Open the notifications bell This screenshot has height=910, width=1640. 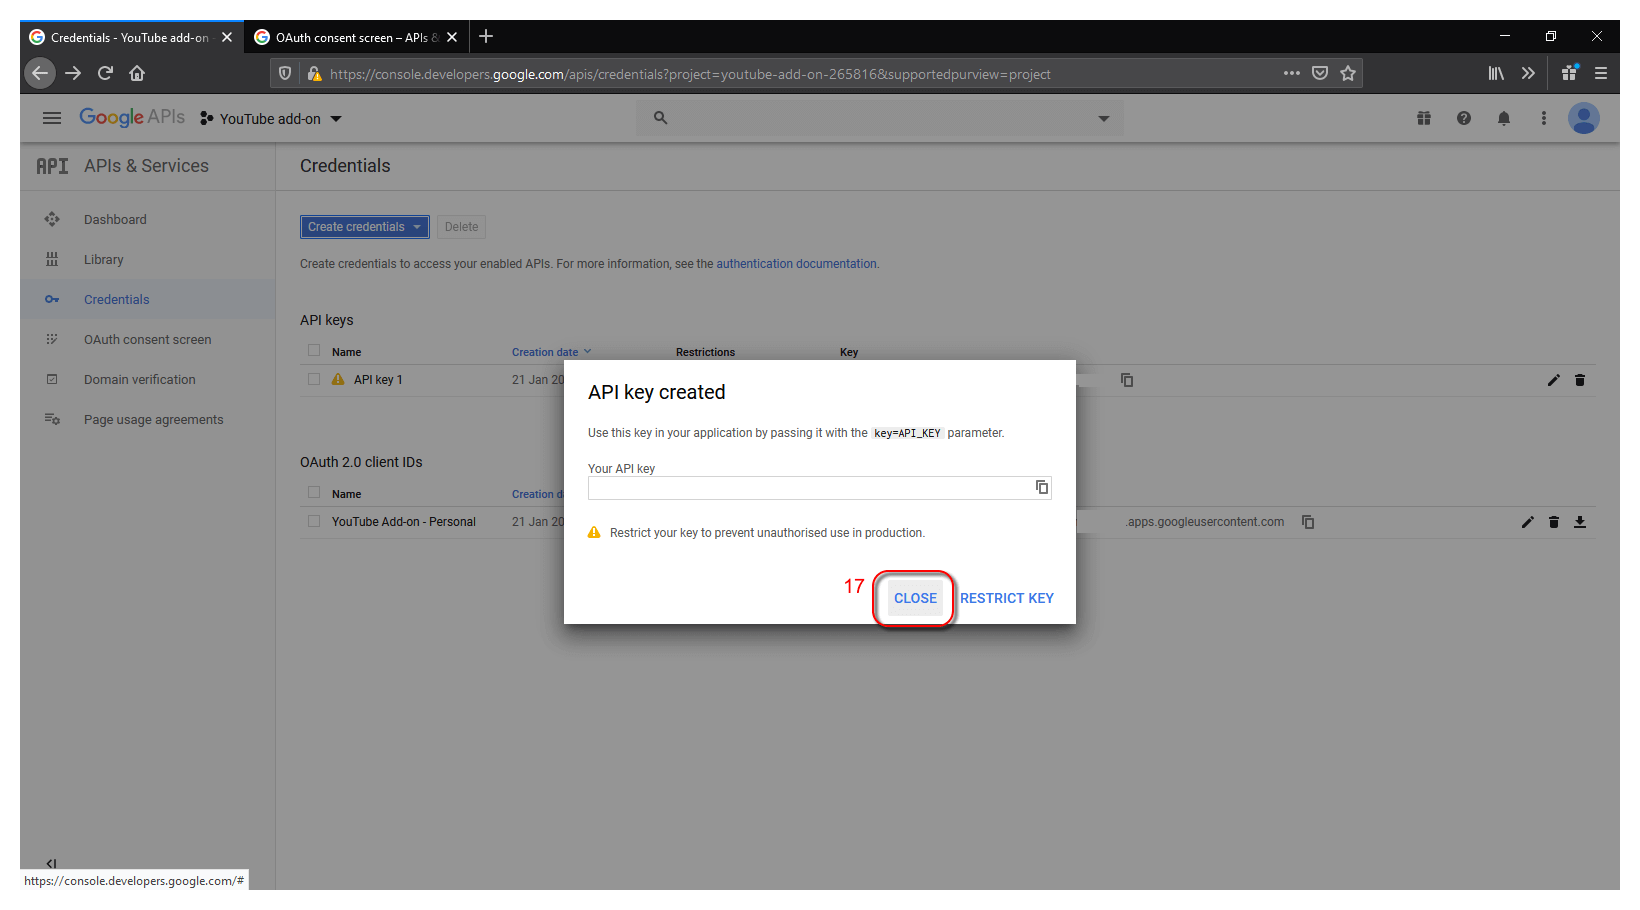pos(1503,118)
